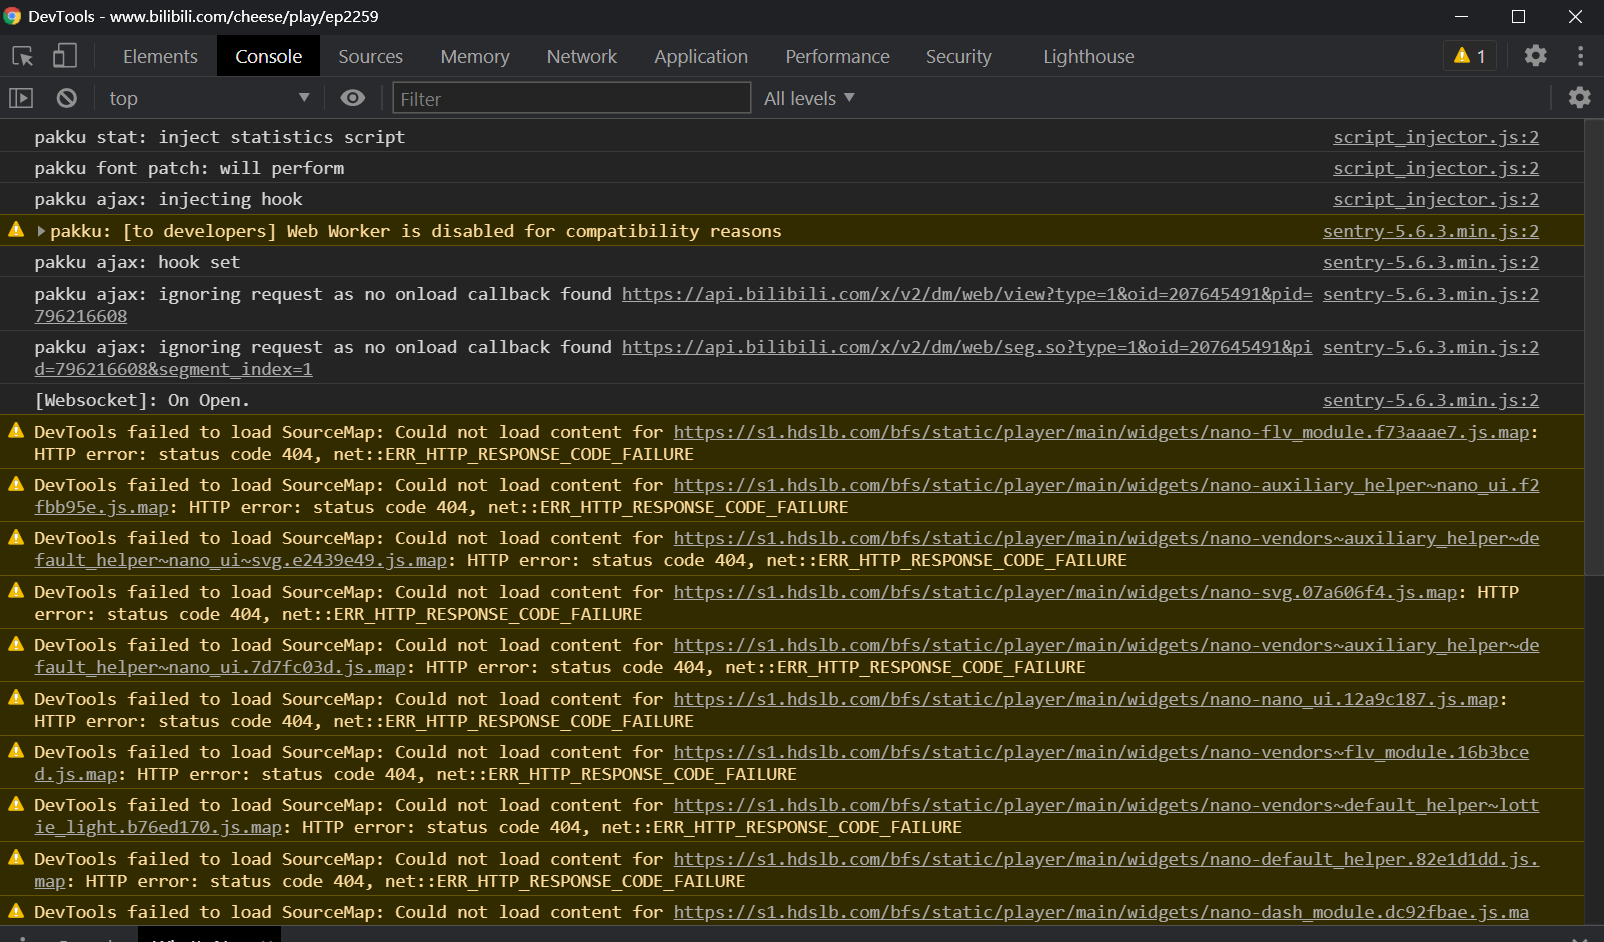1604x942 pixels.
Task: Toggle the live expression eye icon
Action: click(352, 98)
